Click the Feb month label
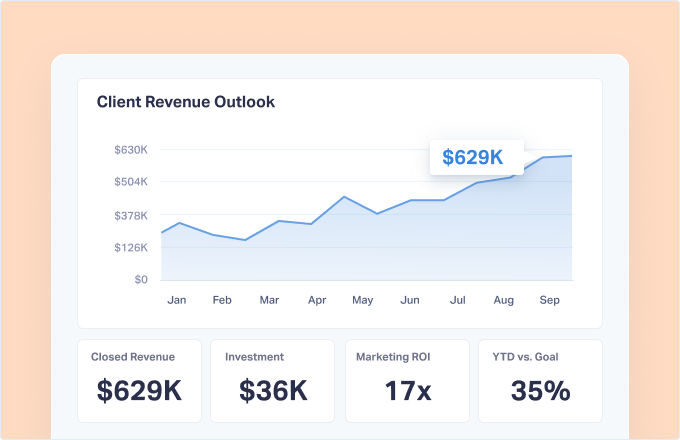The height and width of the screenshot is (440, 680). [x=222, y=300]
